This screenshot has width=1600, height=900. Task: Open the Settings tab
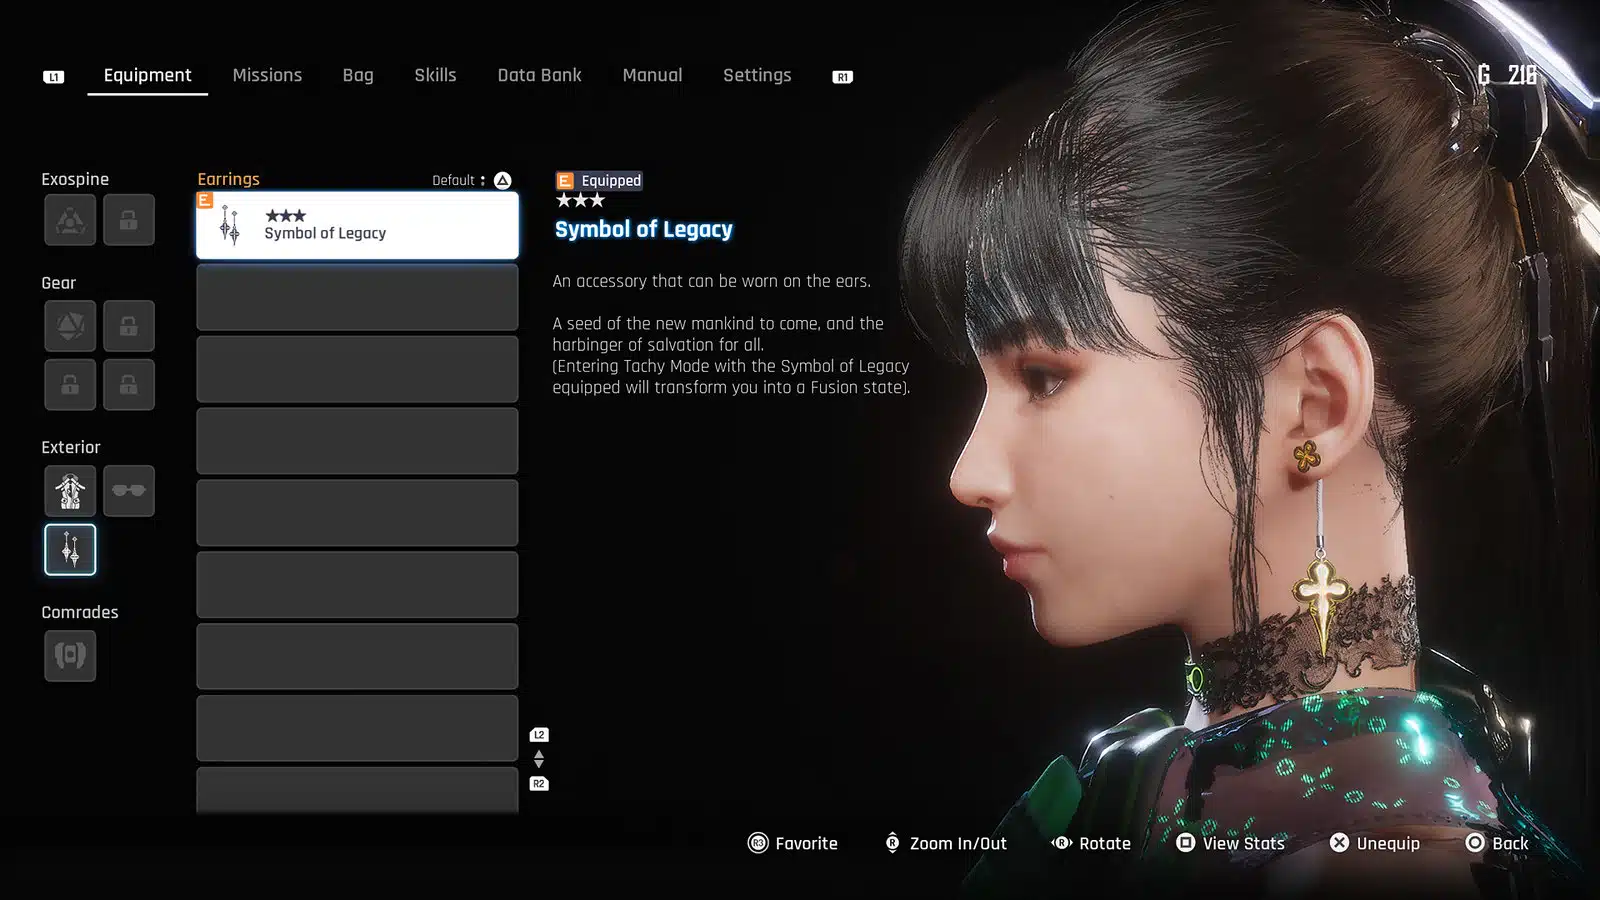(x=757, y=75)
